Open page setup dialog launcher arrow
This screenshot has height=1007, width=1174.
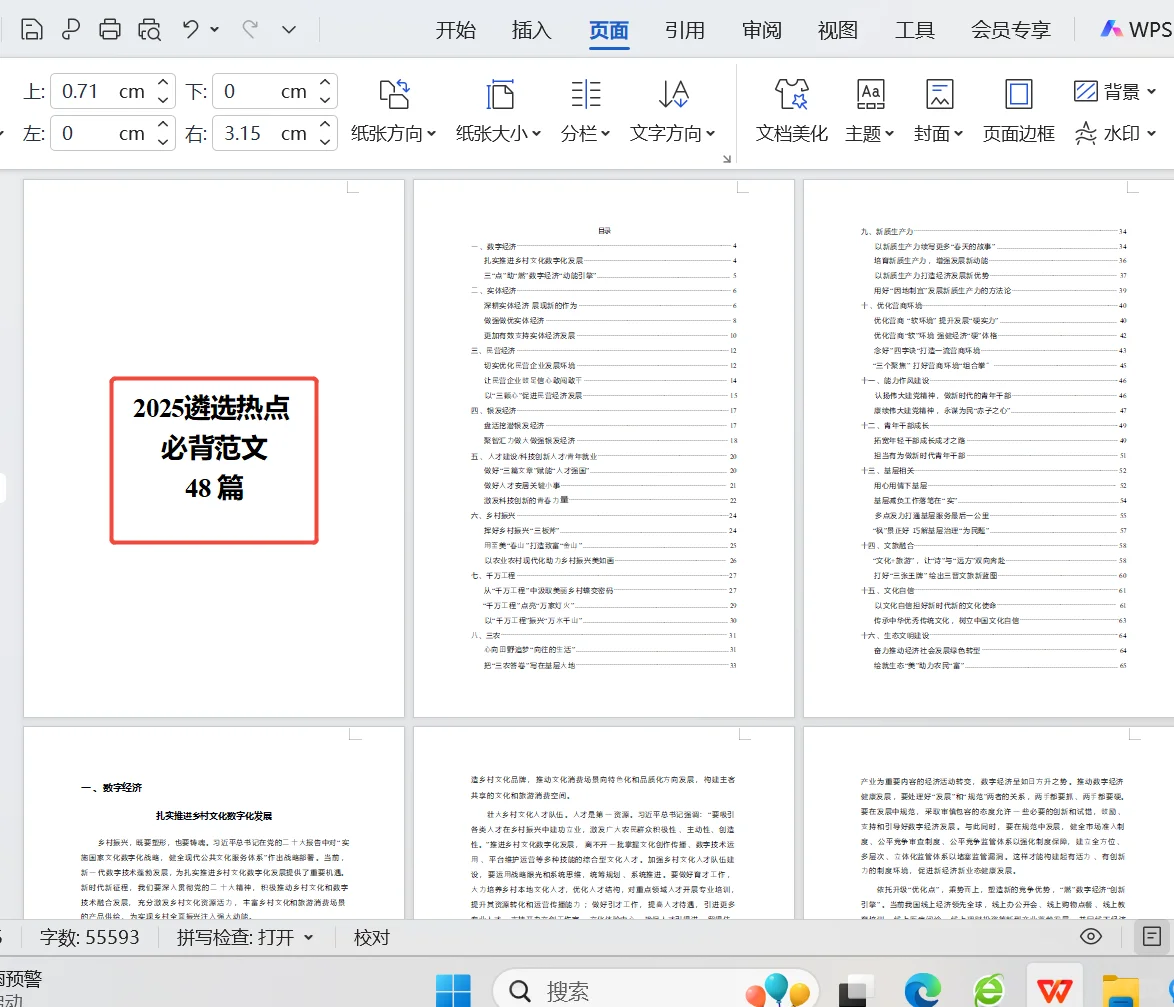pos(726,159)
